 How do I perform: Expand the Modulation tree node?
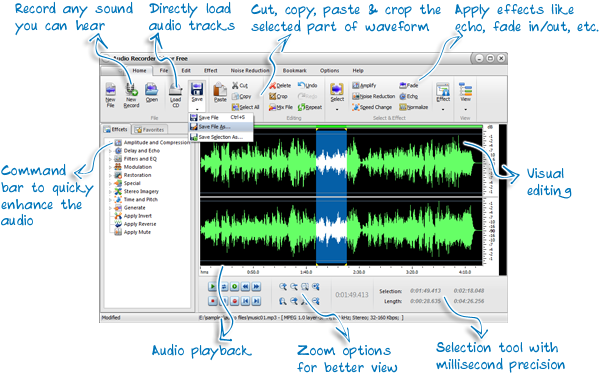[110, 167]
